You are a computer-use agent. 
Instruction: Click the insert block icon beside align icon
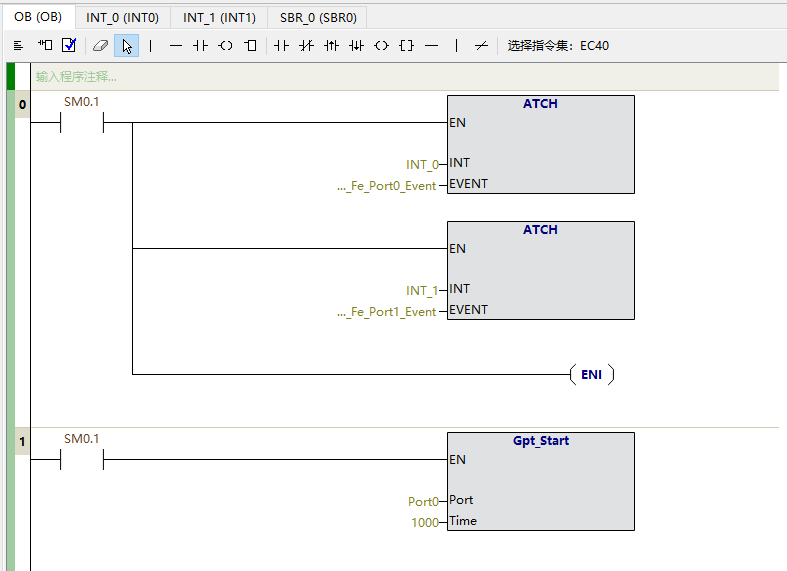[45, 45]
